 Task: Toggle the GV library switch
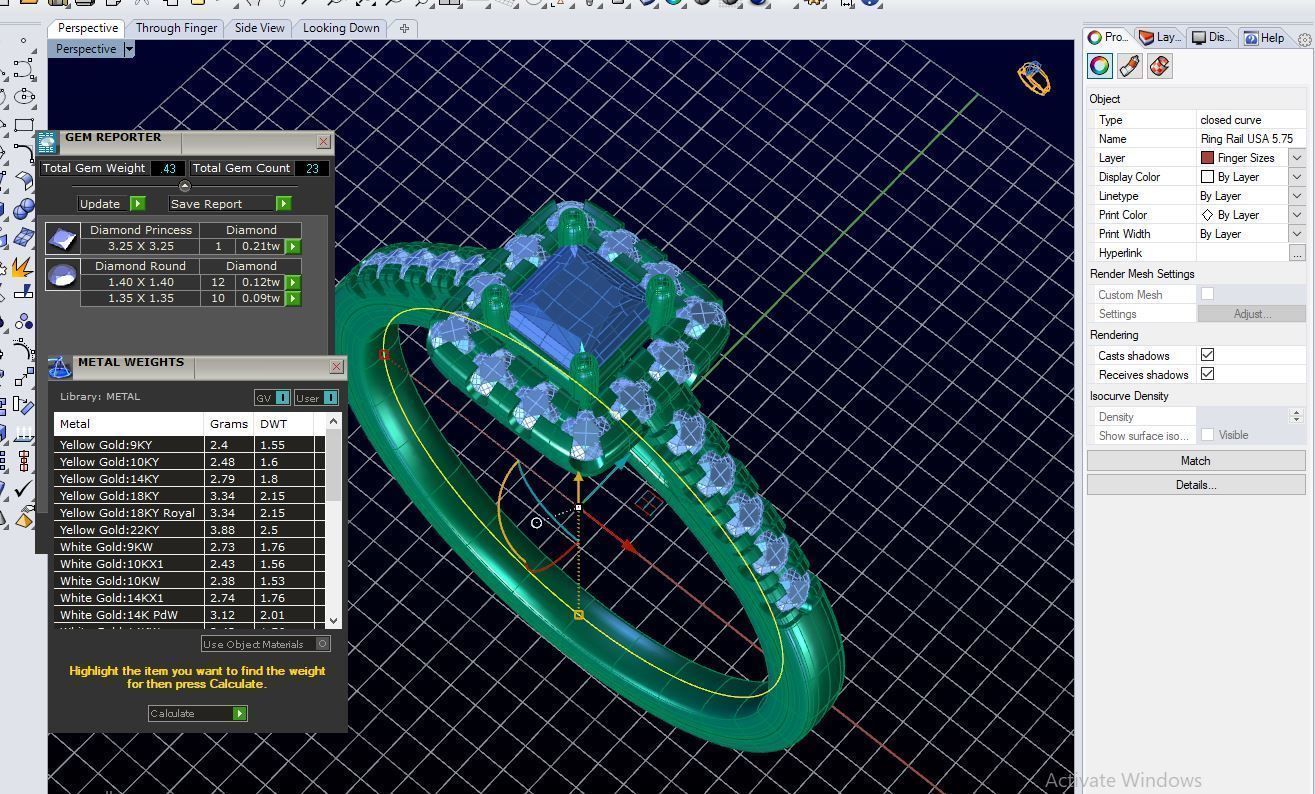pos(272,398)
